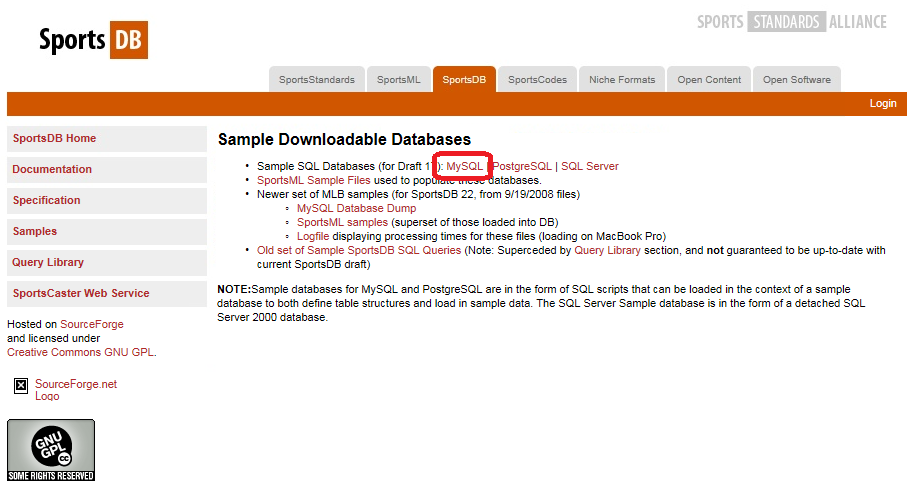Go to SportsDB Home in sidebar

[x=107, y=139]
